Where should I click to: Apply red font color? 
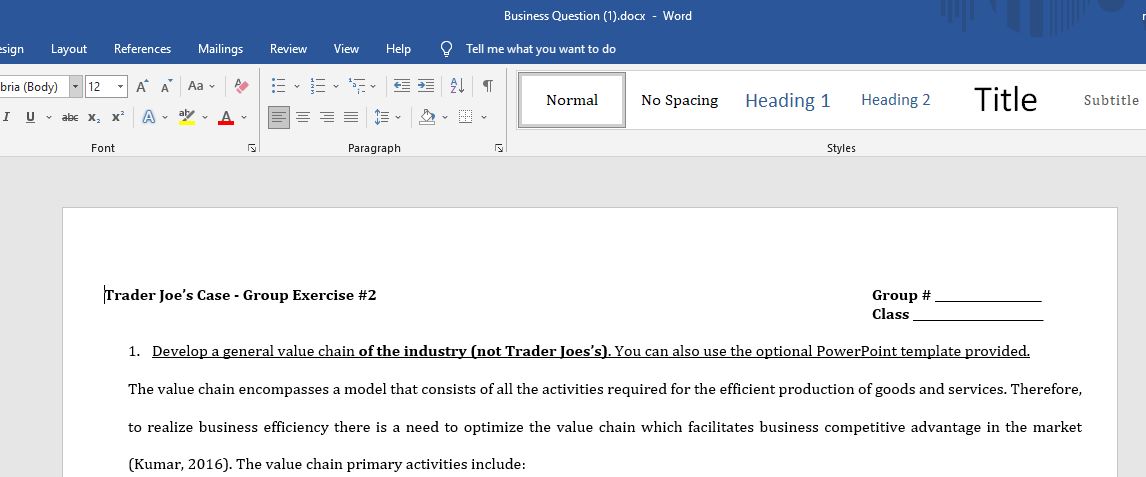coord(226,117)
